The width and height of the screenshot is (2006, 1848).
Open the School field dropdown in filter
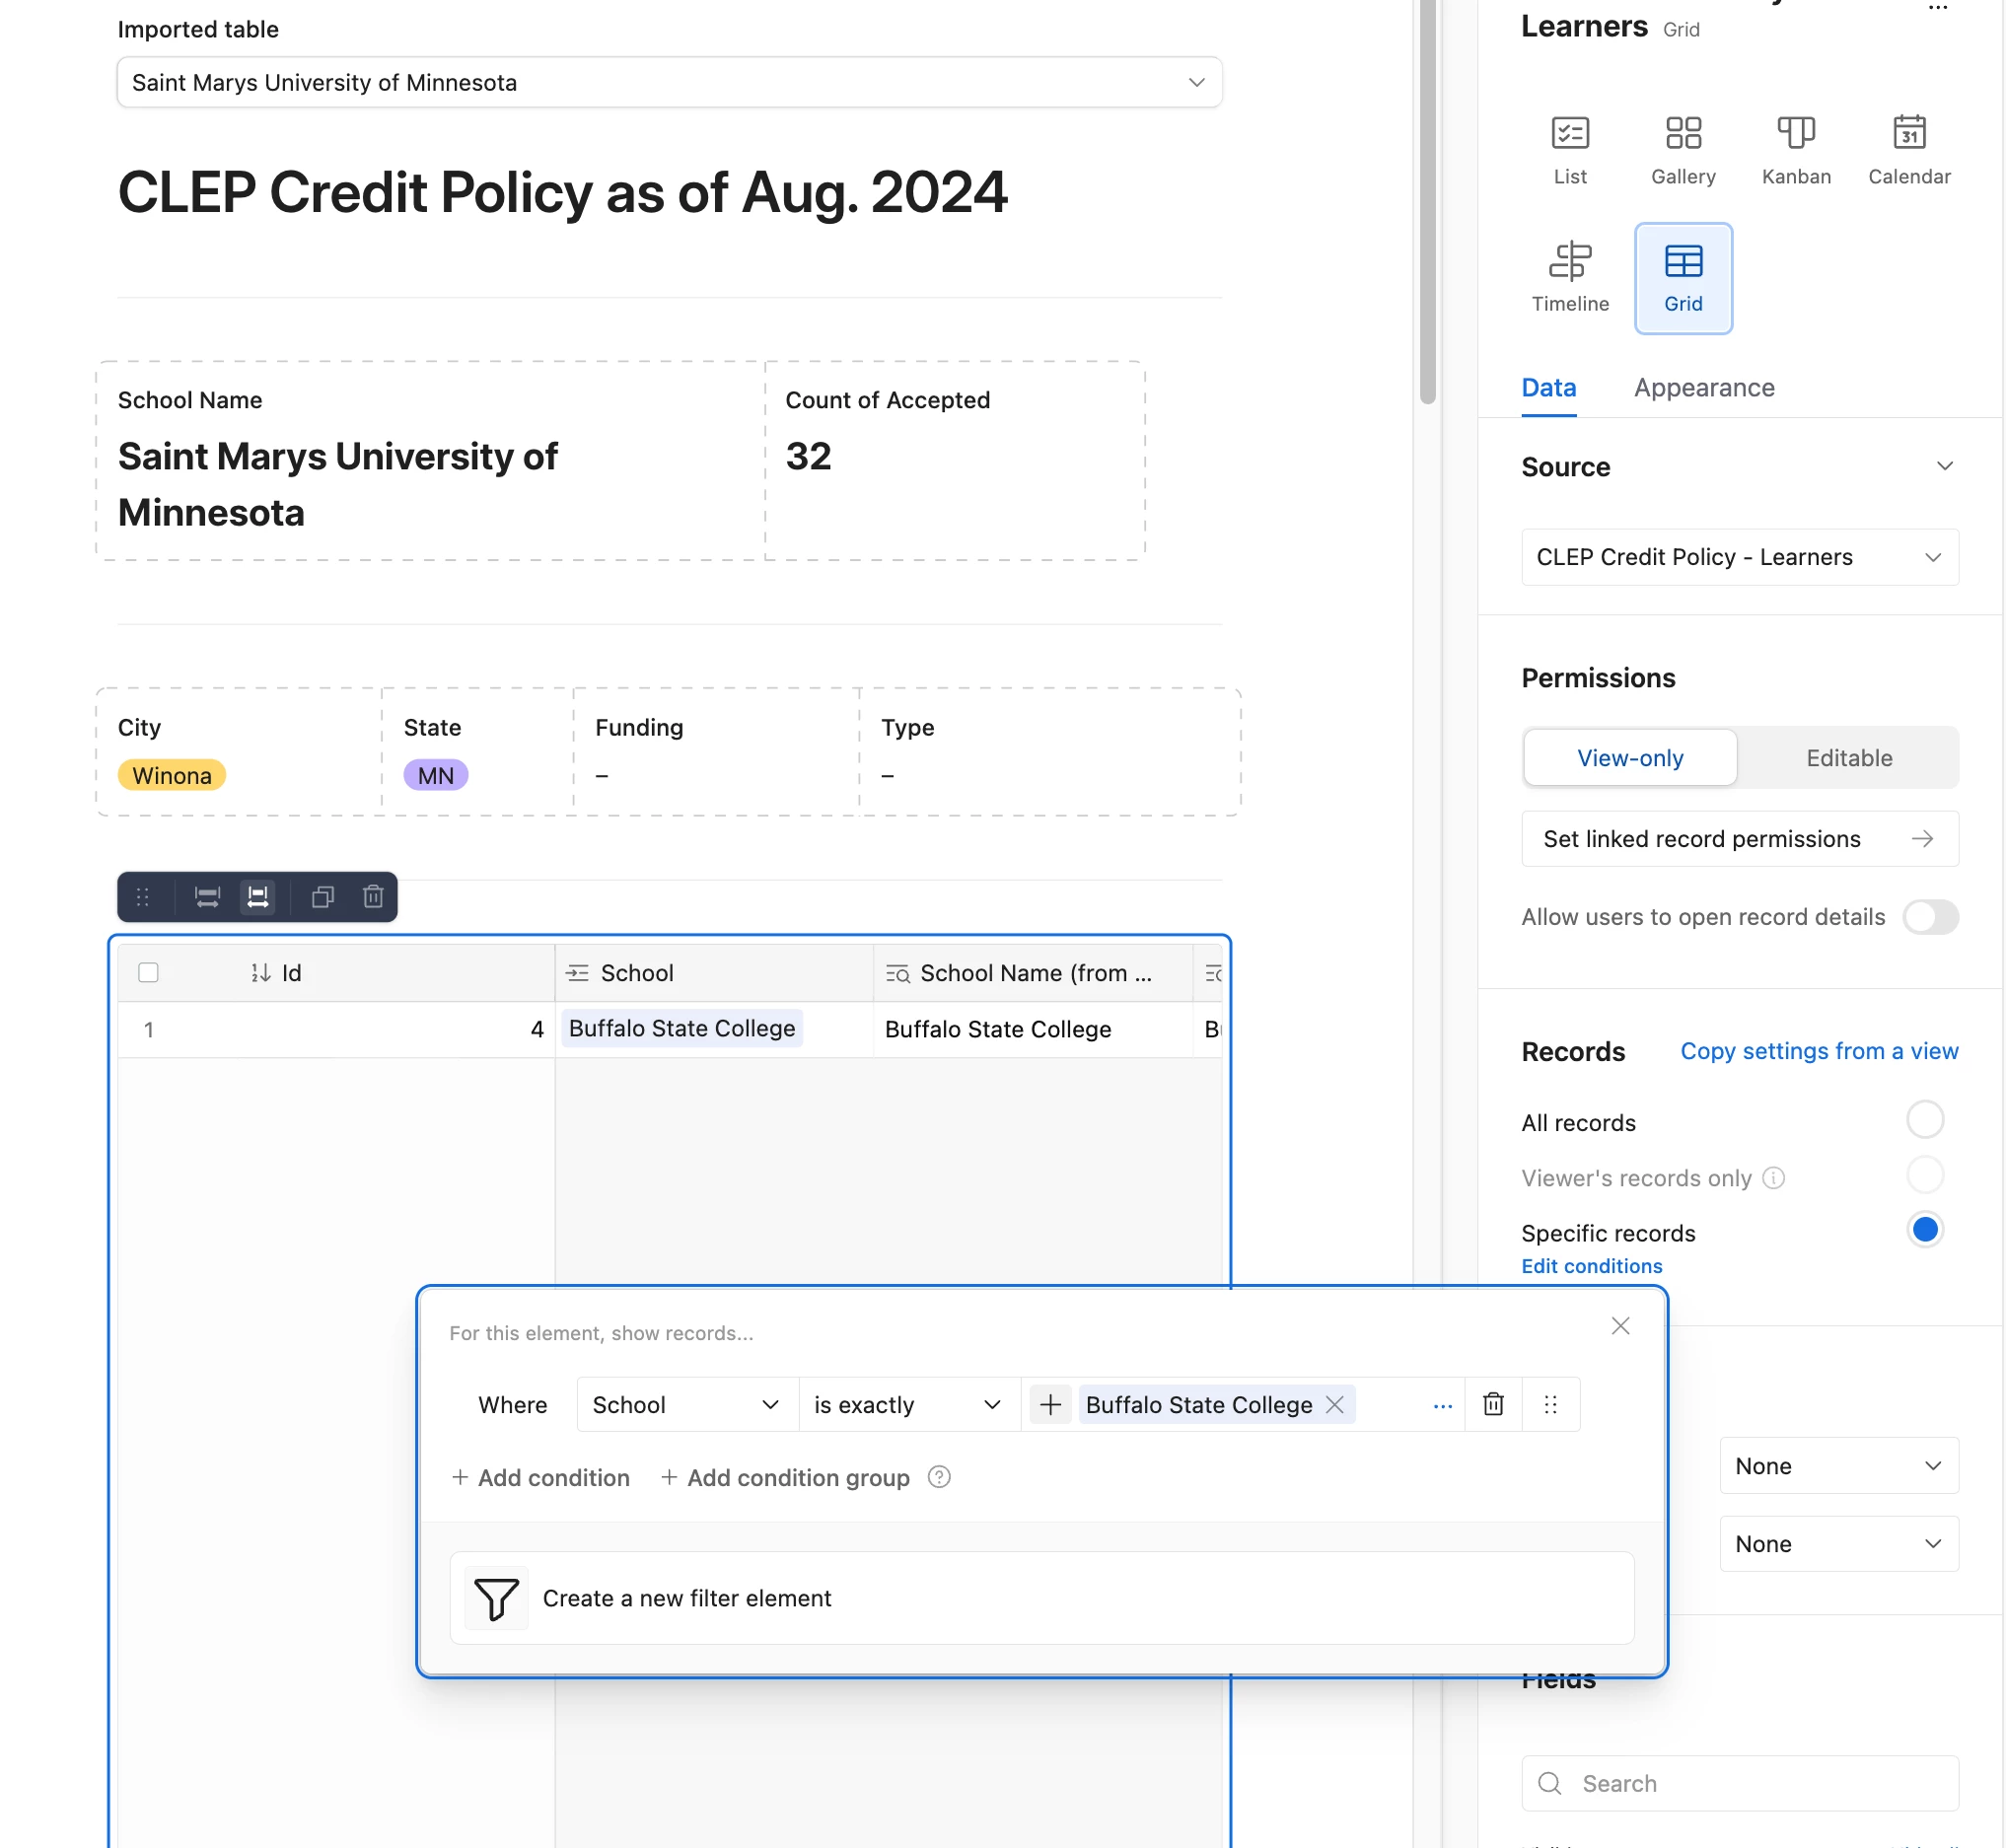tap(687, 1404)
